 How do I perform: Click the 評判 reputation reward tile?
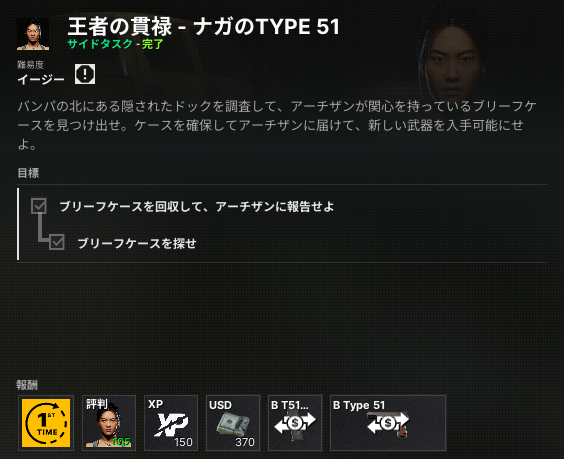click(109, 423)
